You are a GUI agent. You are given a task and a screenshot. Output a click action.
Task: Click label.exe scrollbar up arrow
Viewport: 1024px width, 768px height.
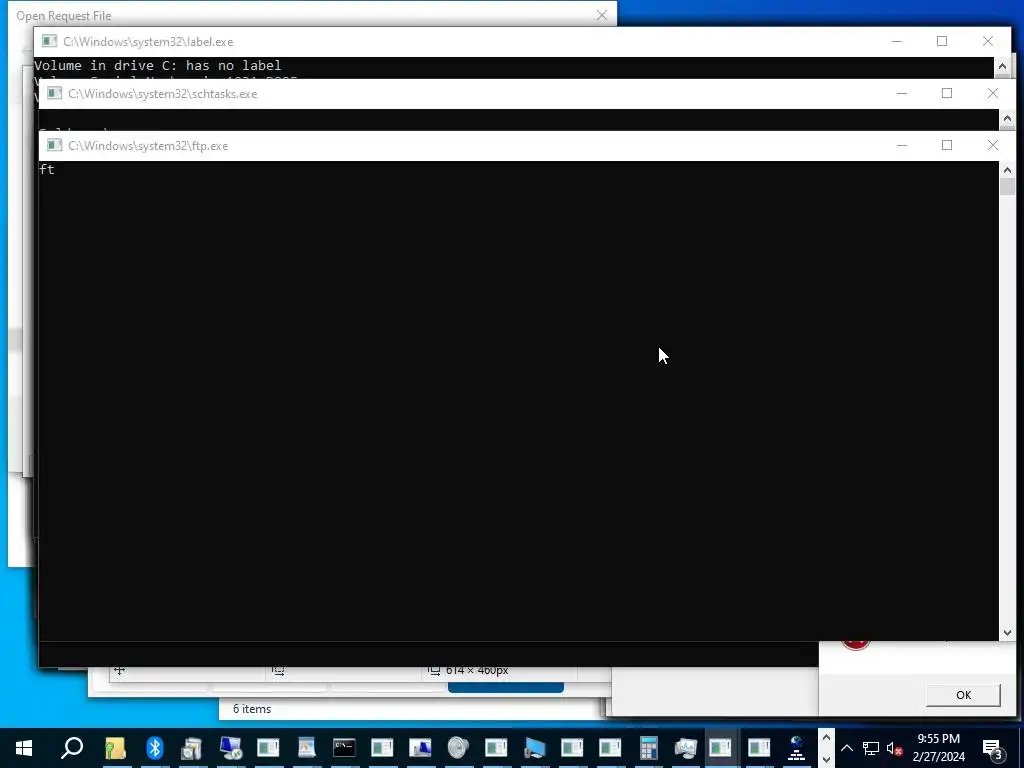(x=1002, y=66)
